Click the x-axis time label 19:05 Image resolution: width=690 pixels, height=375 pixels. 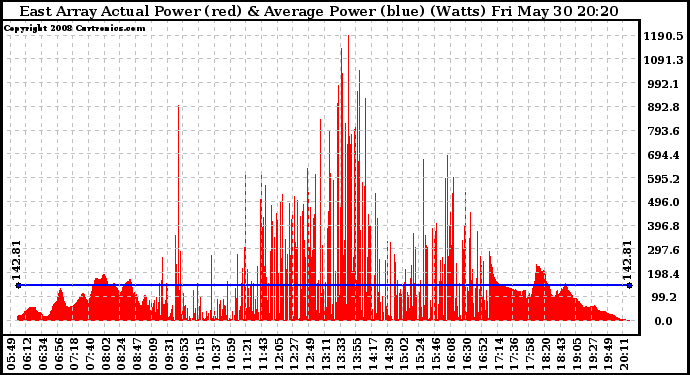coord(577,354)
